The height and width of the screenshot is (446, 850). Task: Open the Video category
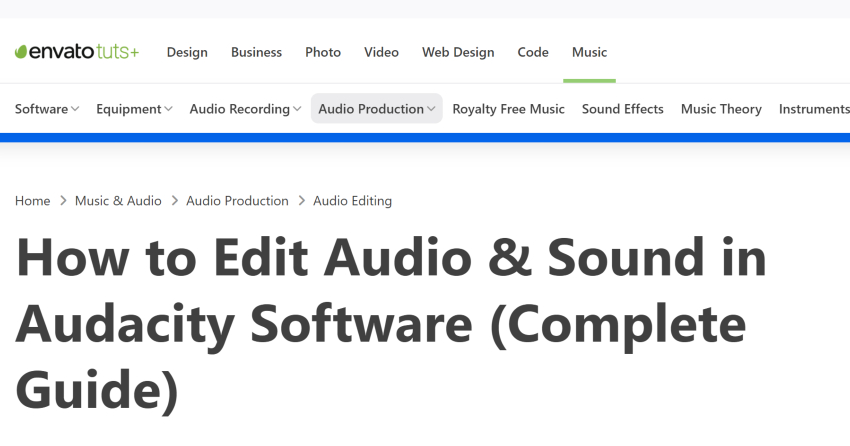click(382, 52)
